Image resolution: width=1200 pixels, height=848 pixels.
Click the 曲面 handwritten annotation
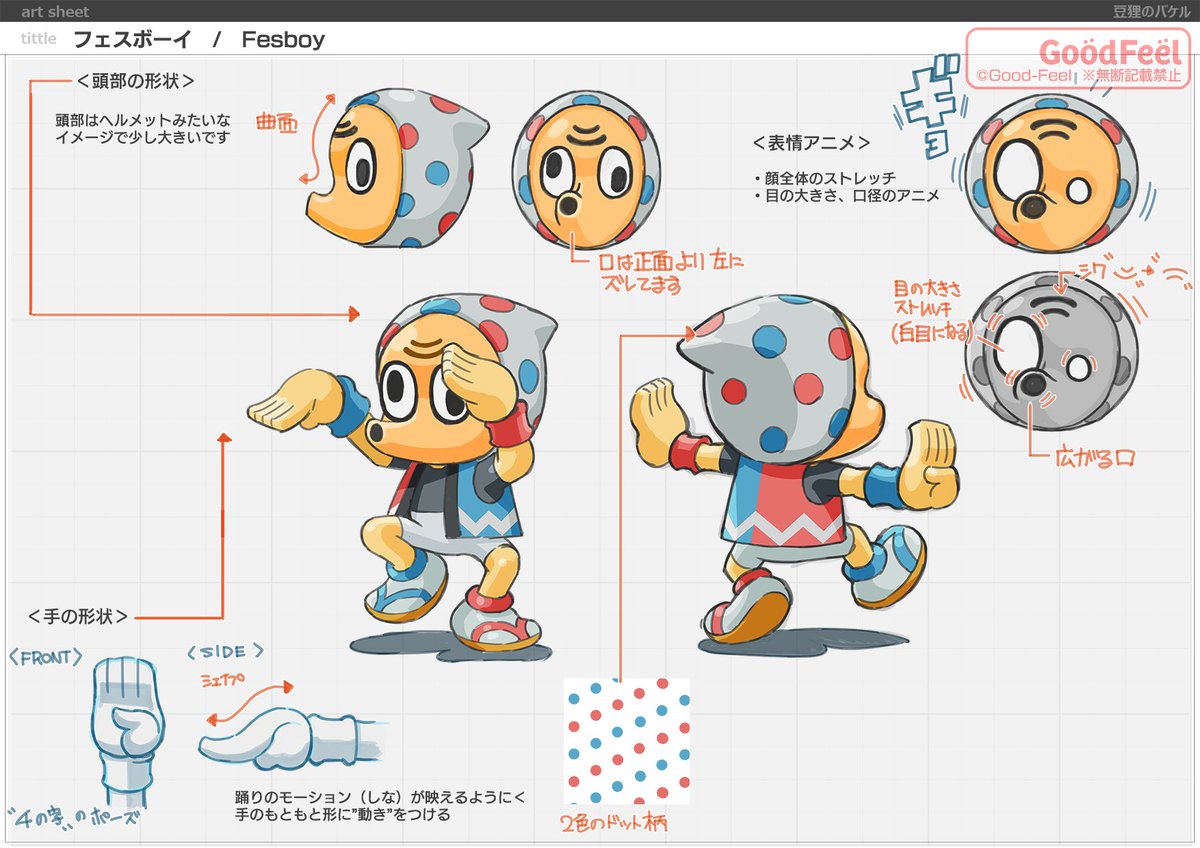(x=276, y=122)
